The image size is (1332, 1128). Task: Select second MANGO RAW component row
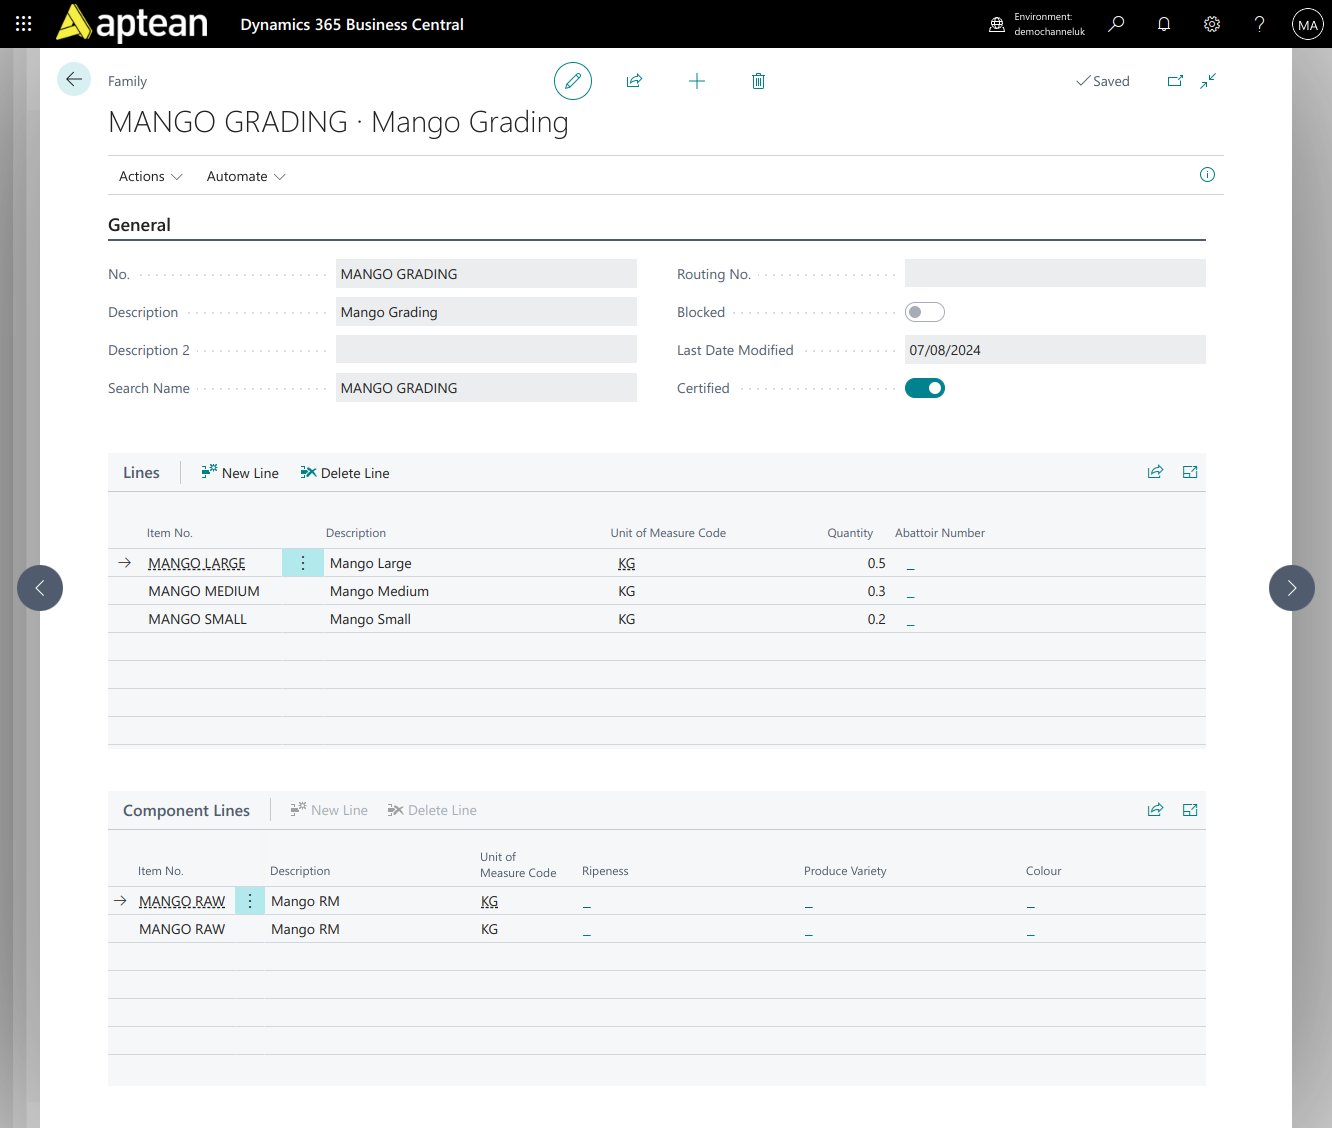coord(182,929)
